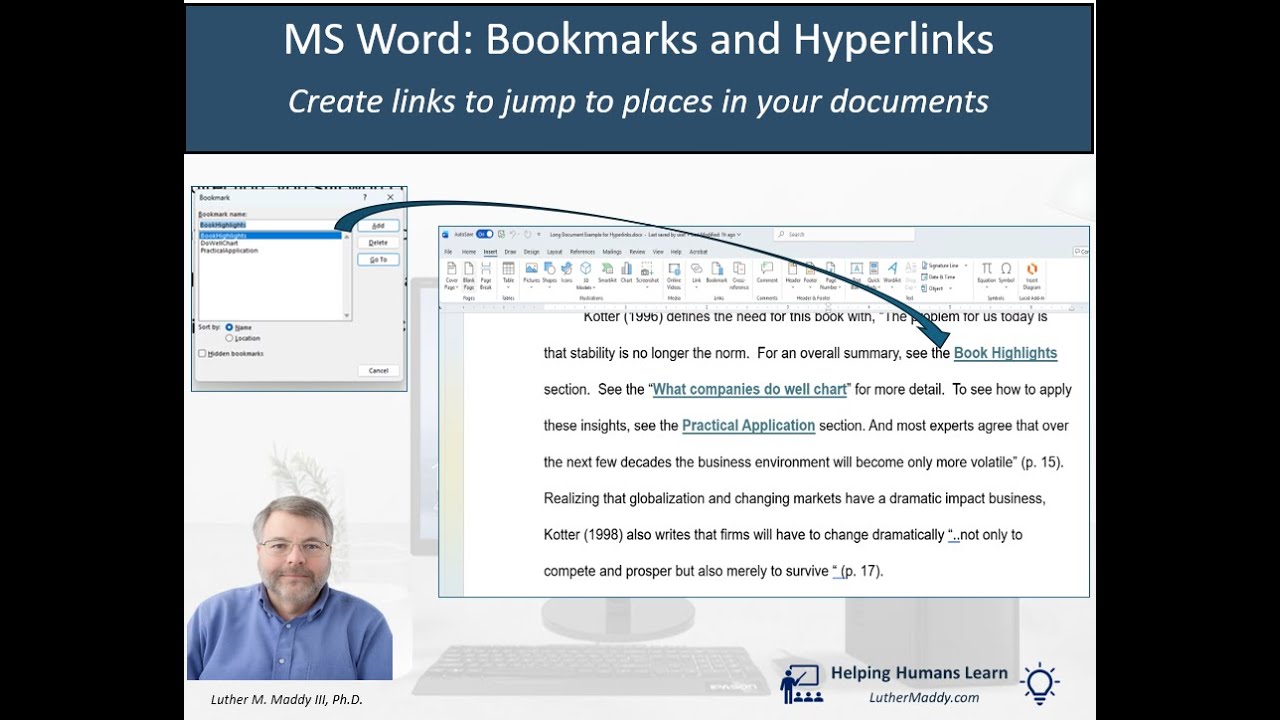Open the Screenshot tool
Image resolution: width=1280 pixels, height=720 pixels.
click(x=647, y=273)
